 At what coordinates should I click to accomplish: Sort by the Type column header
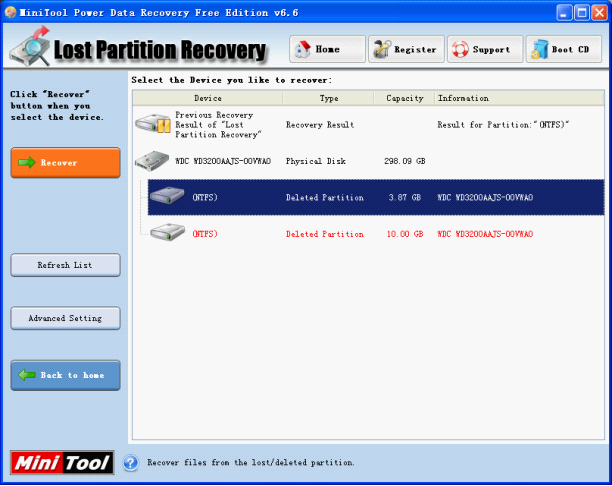tap(329, 98)
